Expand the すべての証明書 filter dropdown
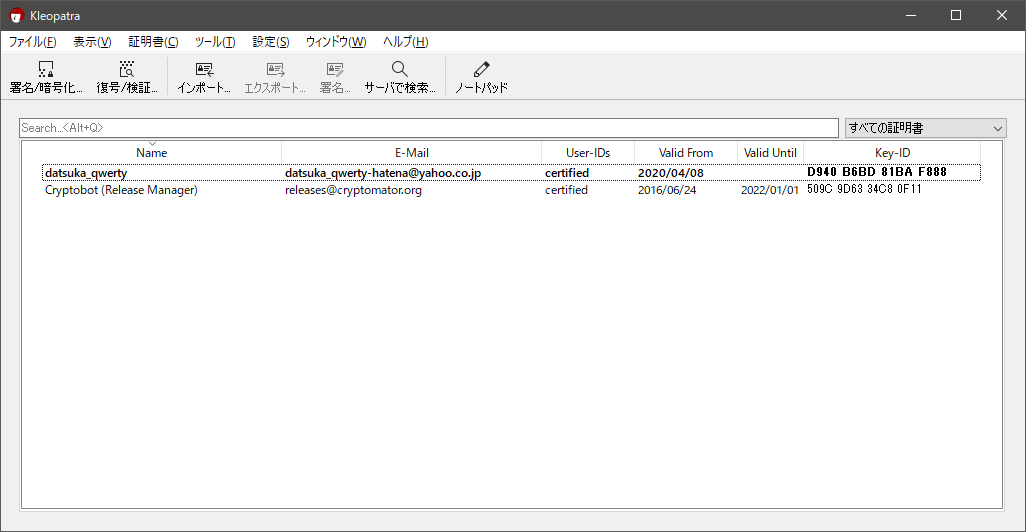This screenshot has height=532, width=1026. [925, 128]
